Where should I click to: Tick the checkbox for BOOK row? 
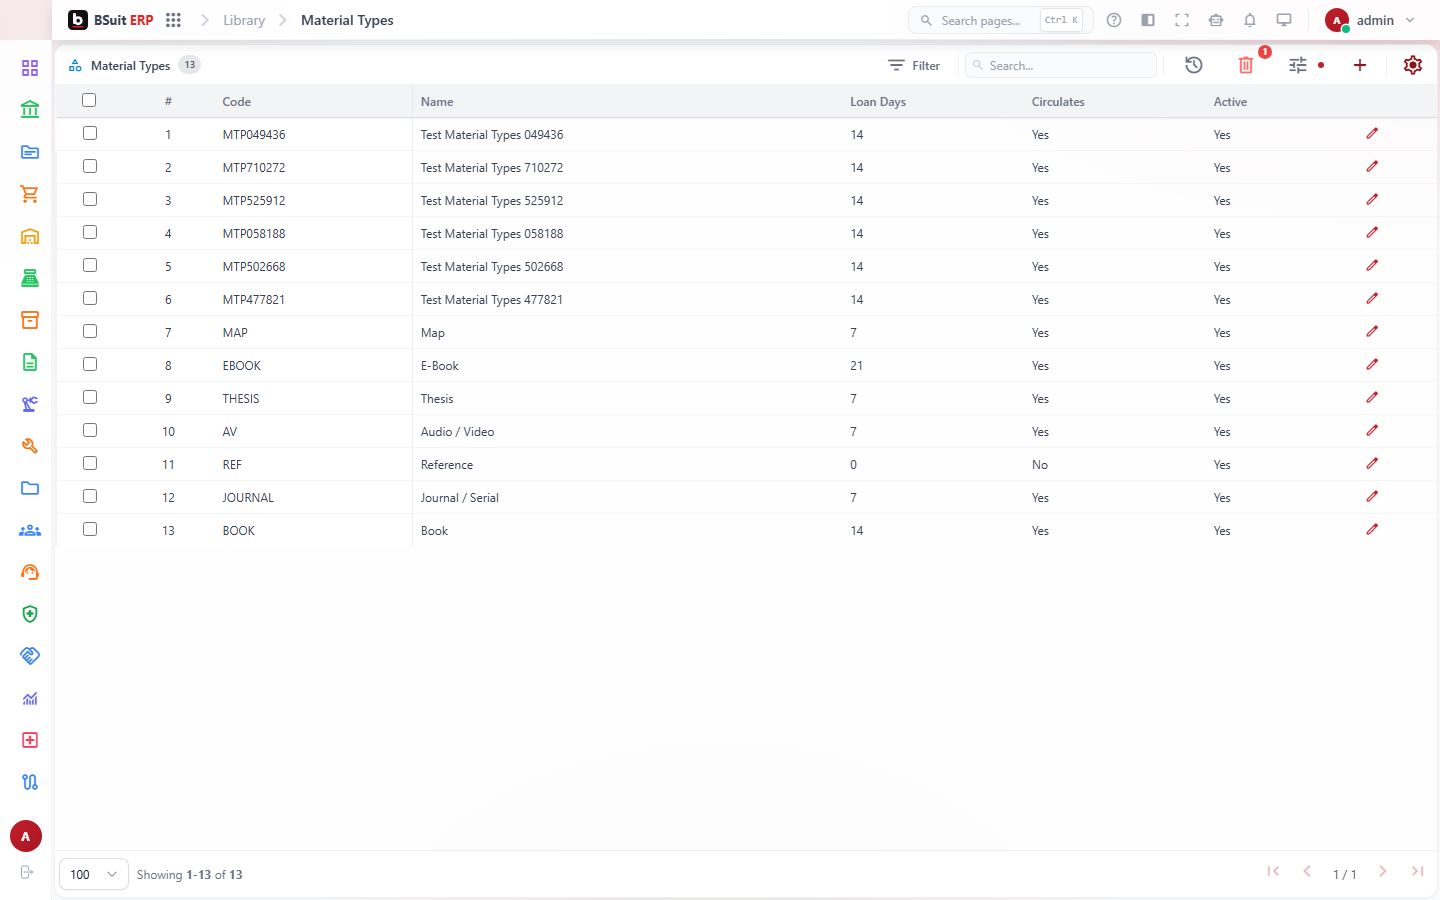pos(90,529)
